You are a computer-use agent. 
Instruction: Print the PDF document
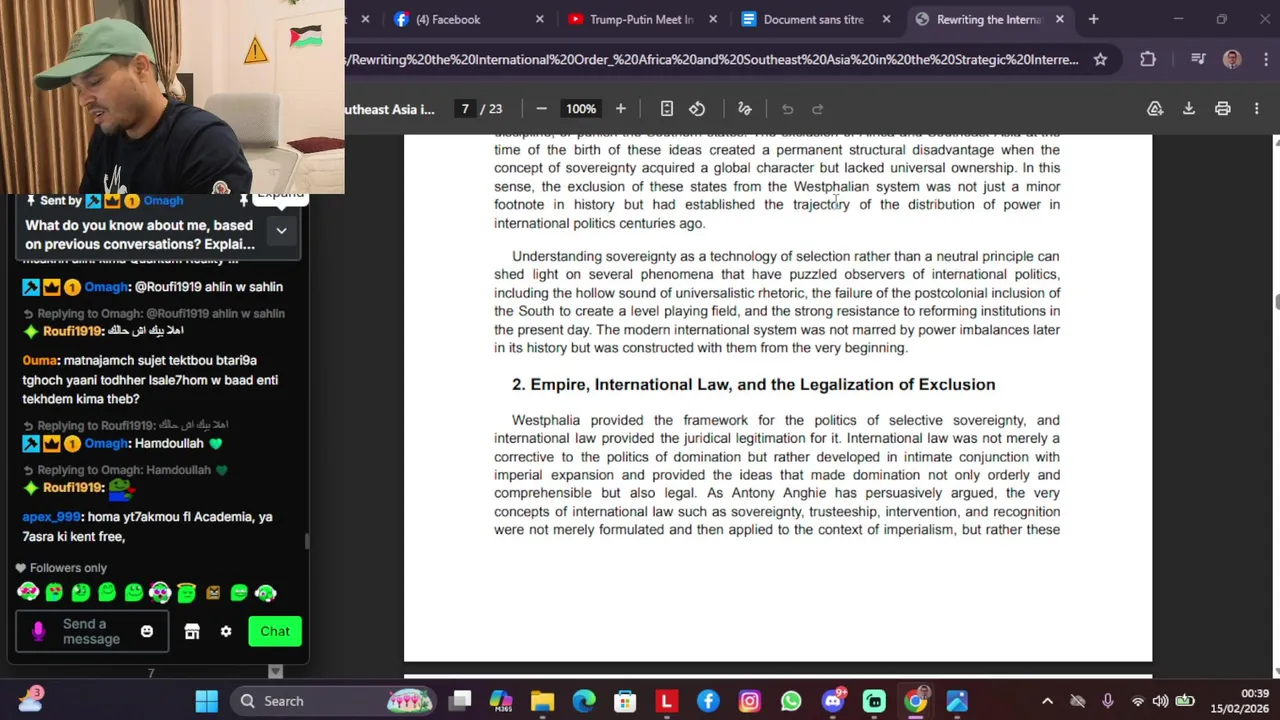tap(1222, 109)
